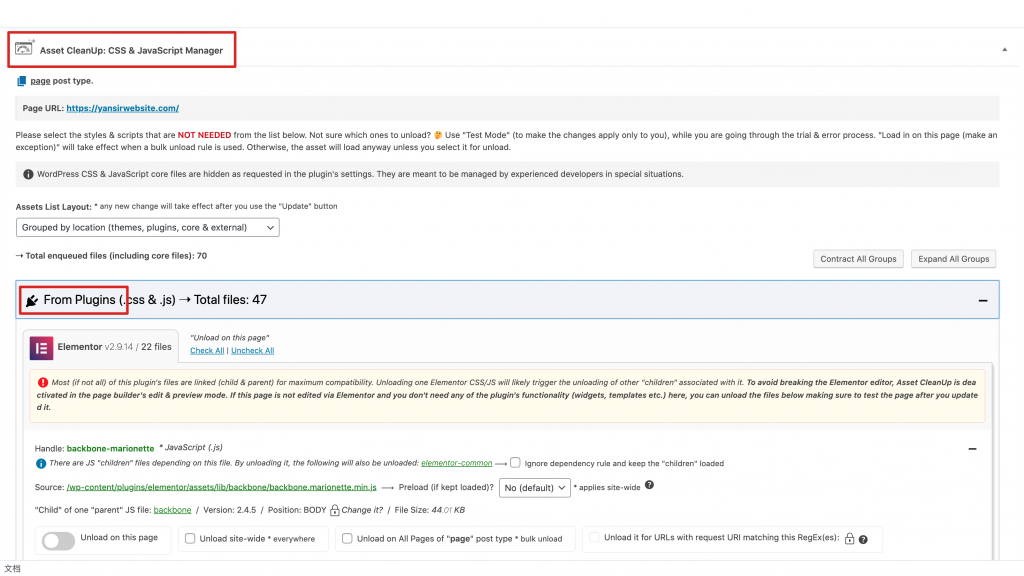This screenshot has width=1024, height=576.
Task: Open the yansirwebsite.com page URL link
Action: (x=122, y=108)
